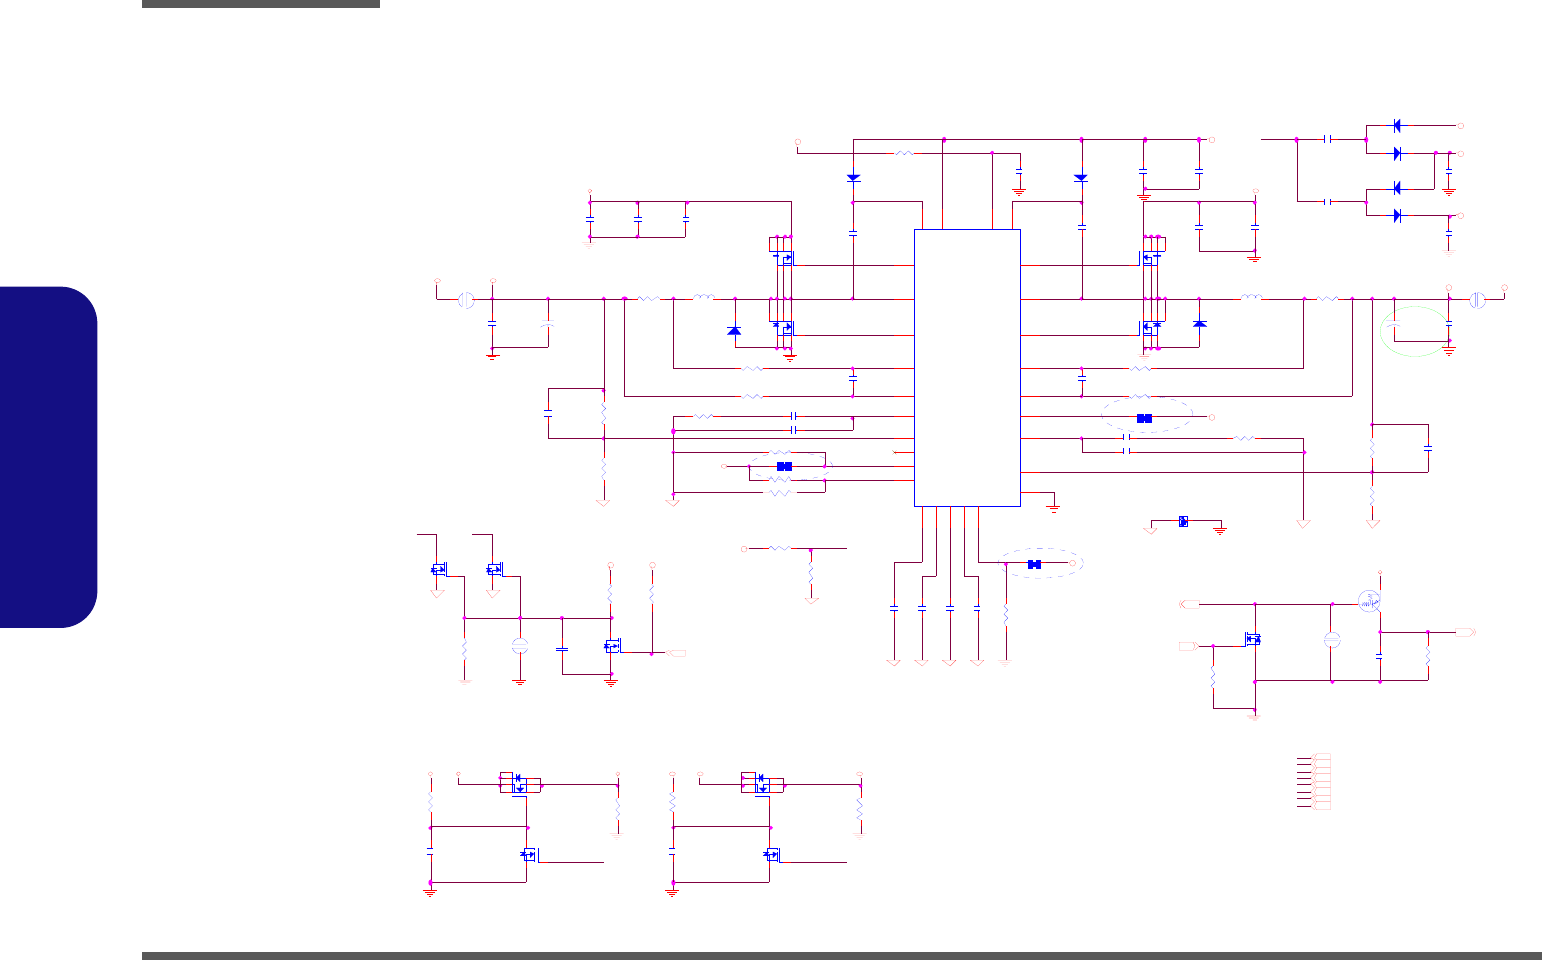The image size is (1542, 960).
Task: Click the jumper in dashed ellipse below the IC
Action: pos(1035,565)
